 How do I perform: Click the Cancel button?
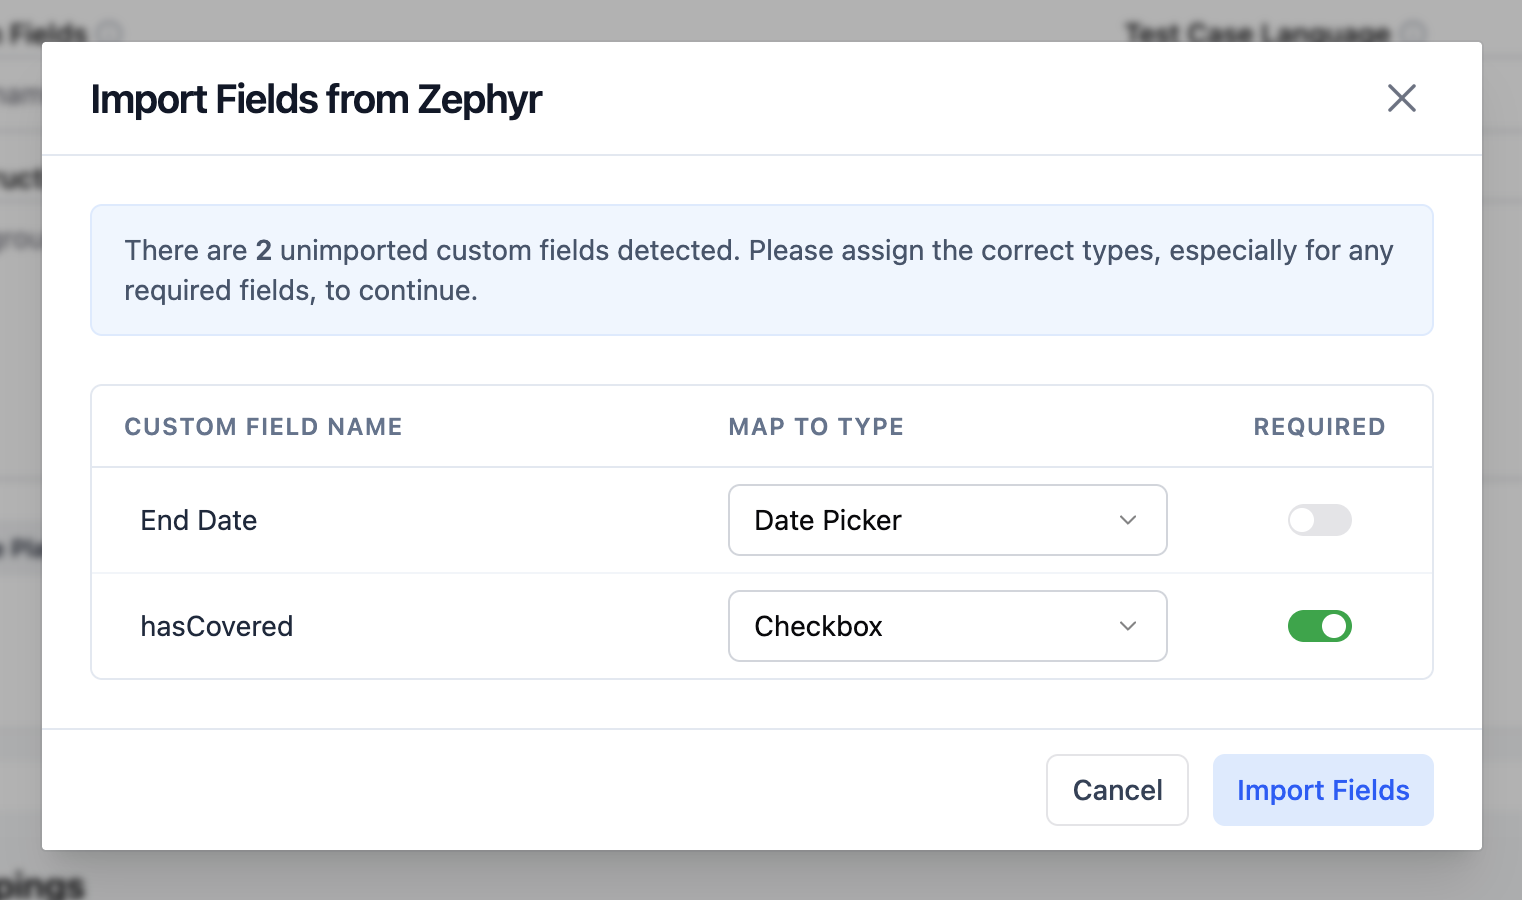click(1117, 790)
